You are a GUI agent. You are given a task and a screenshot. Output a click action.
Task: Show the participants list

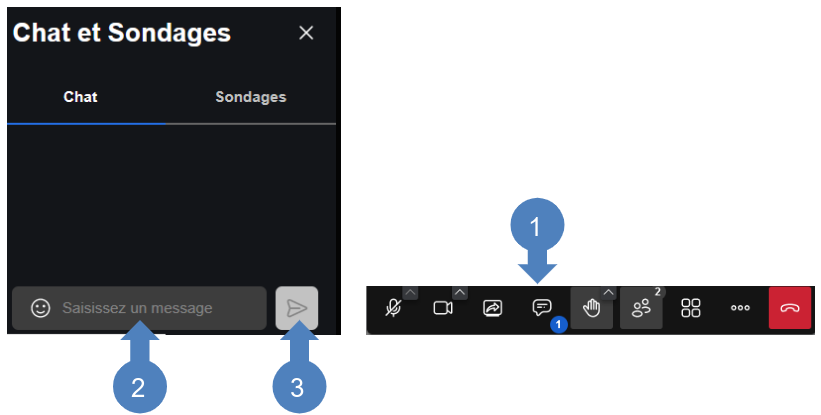click(x=640, y=308)
